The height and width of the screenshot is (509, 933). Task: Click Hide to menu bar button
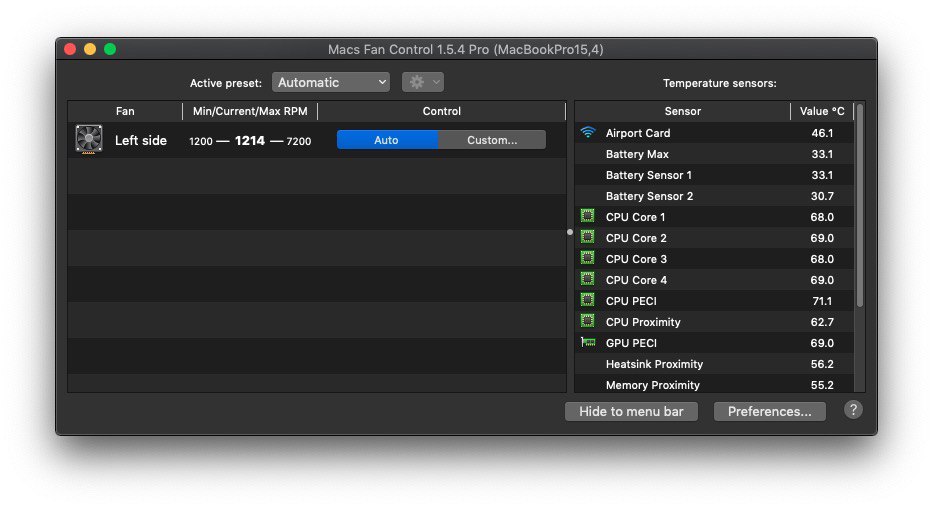(631, 411)
